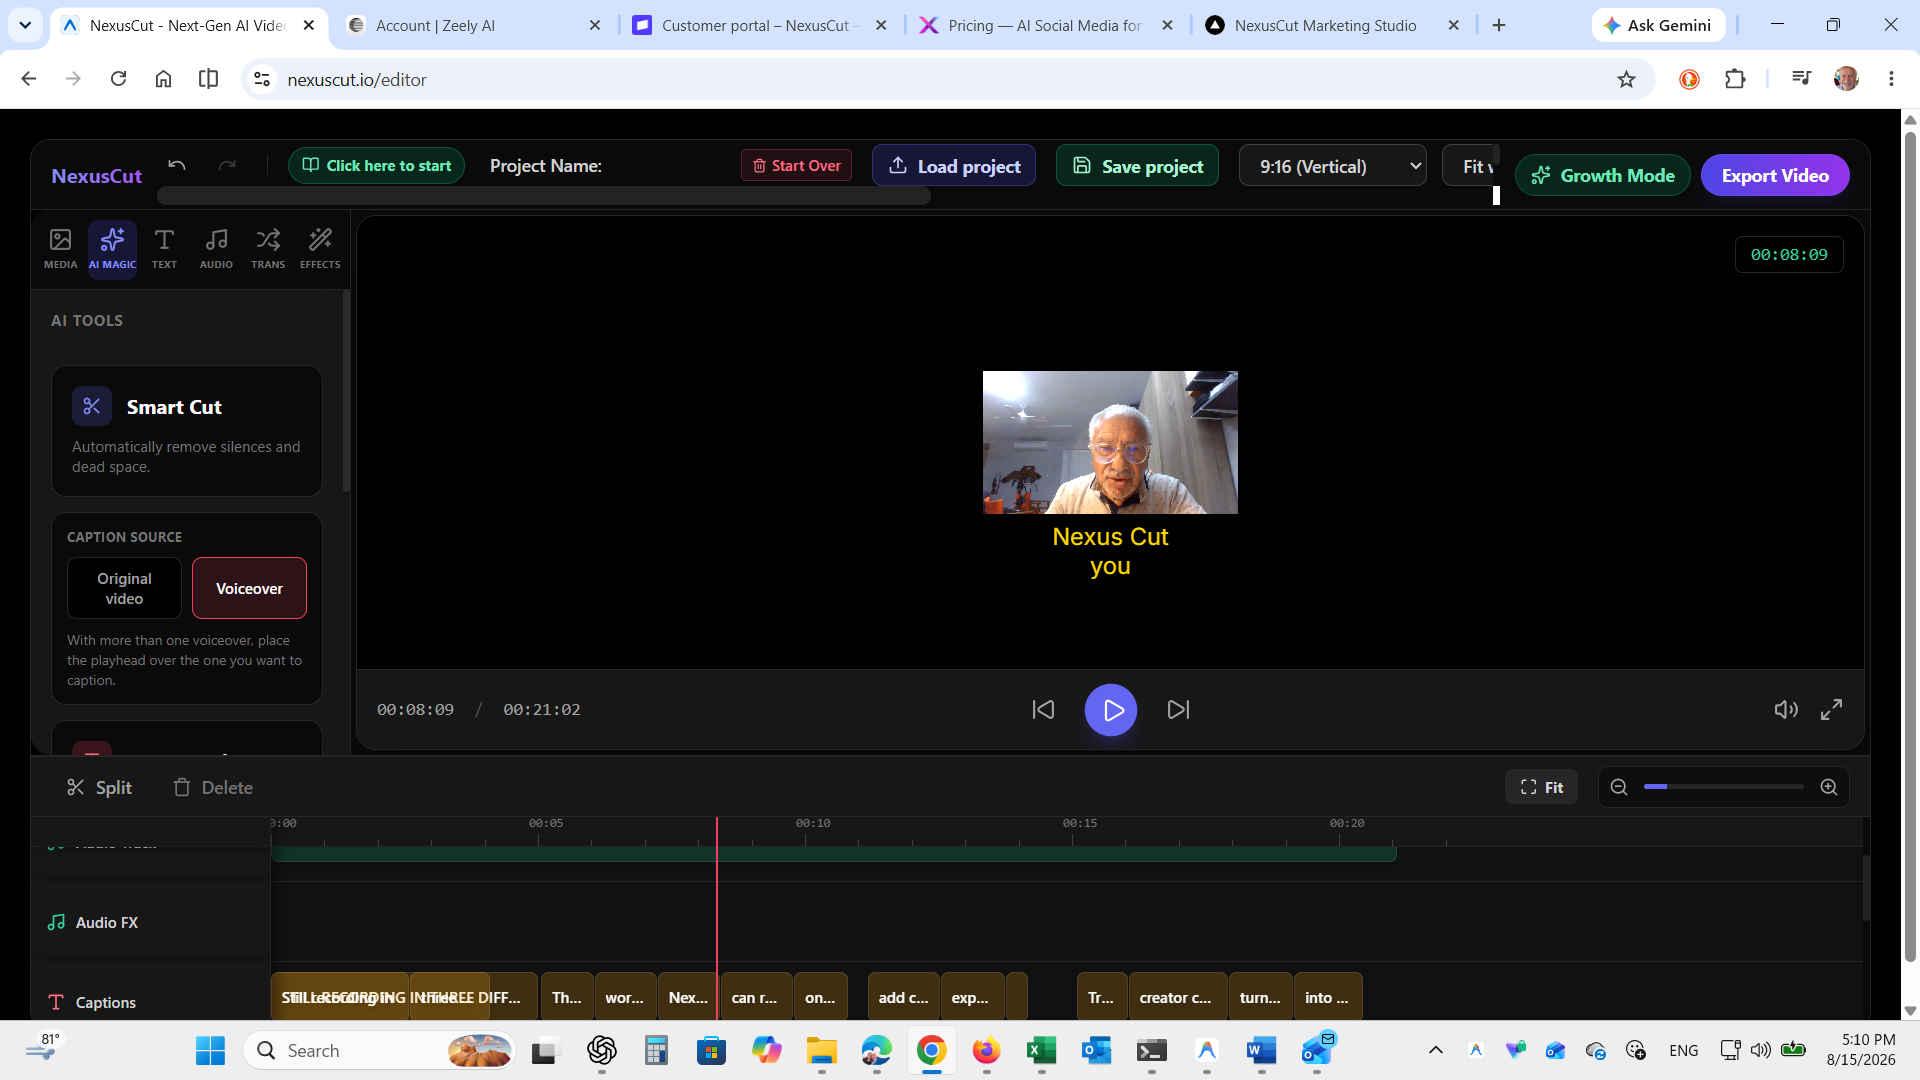This screenshot has height=1080, width=1920.
Task: Open Excel from the taskbar
Action: [1041, 1051]
